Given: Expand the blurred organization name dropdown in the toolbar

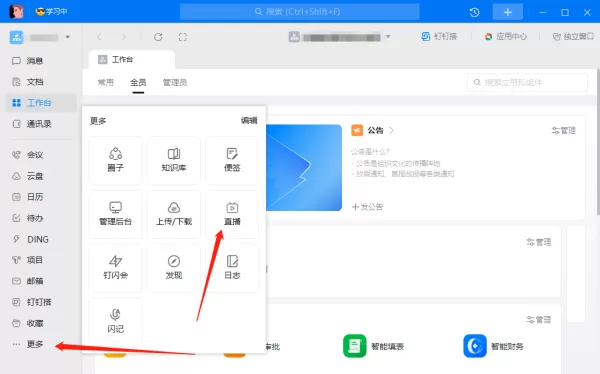Looking at the screenshot, I should 388,37.
